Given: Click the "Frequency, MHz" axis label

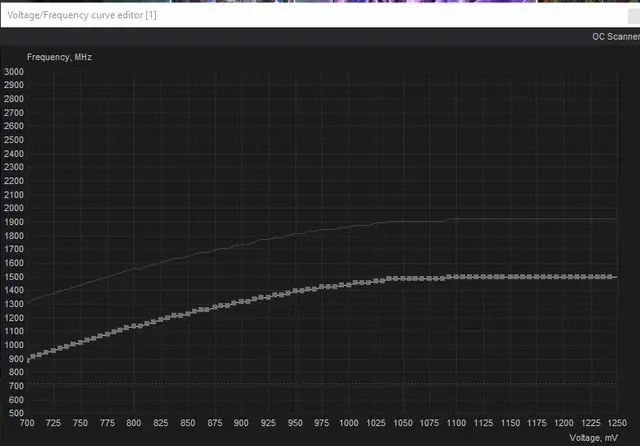Looking at the screenshot, I should [59, 57].
